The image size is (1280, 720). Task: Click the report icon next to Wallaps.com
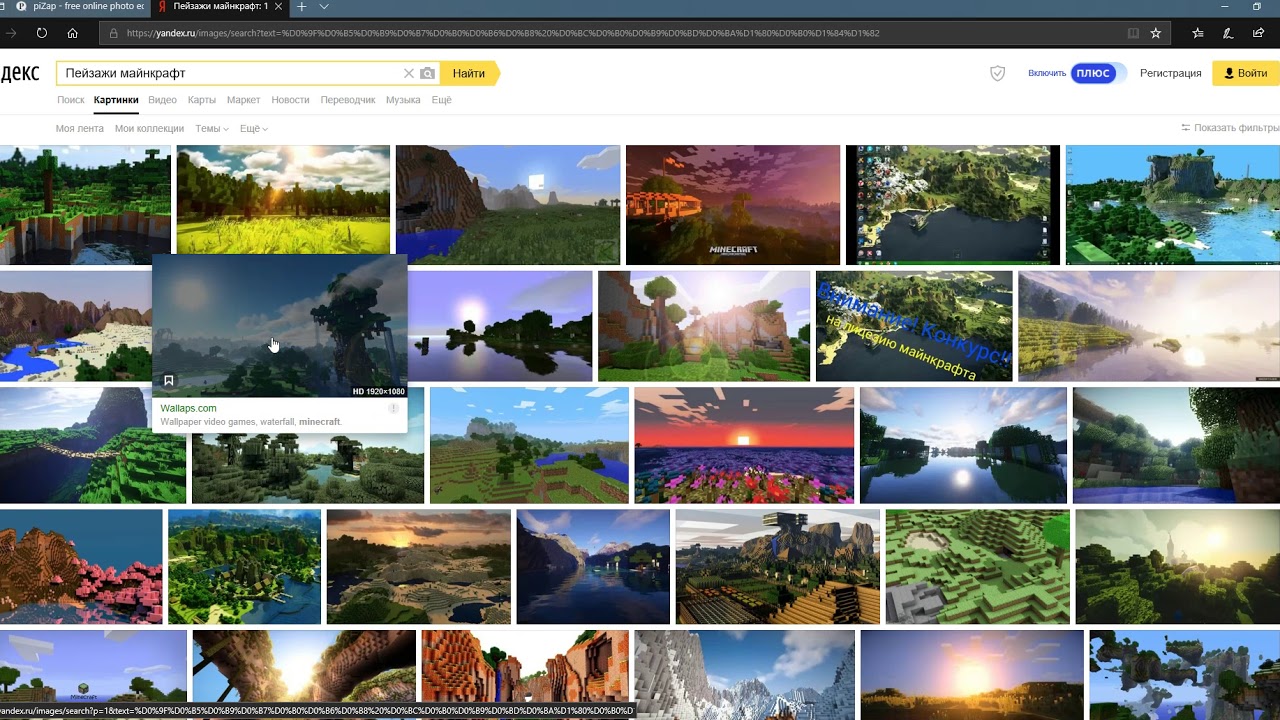393,408
